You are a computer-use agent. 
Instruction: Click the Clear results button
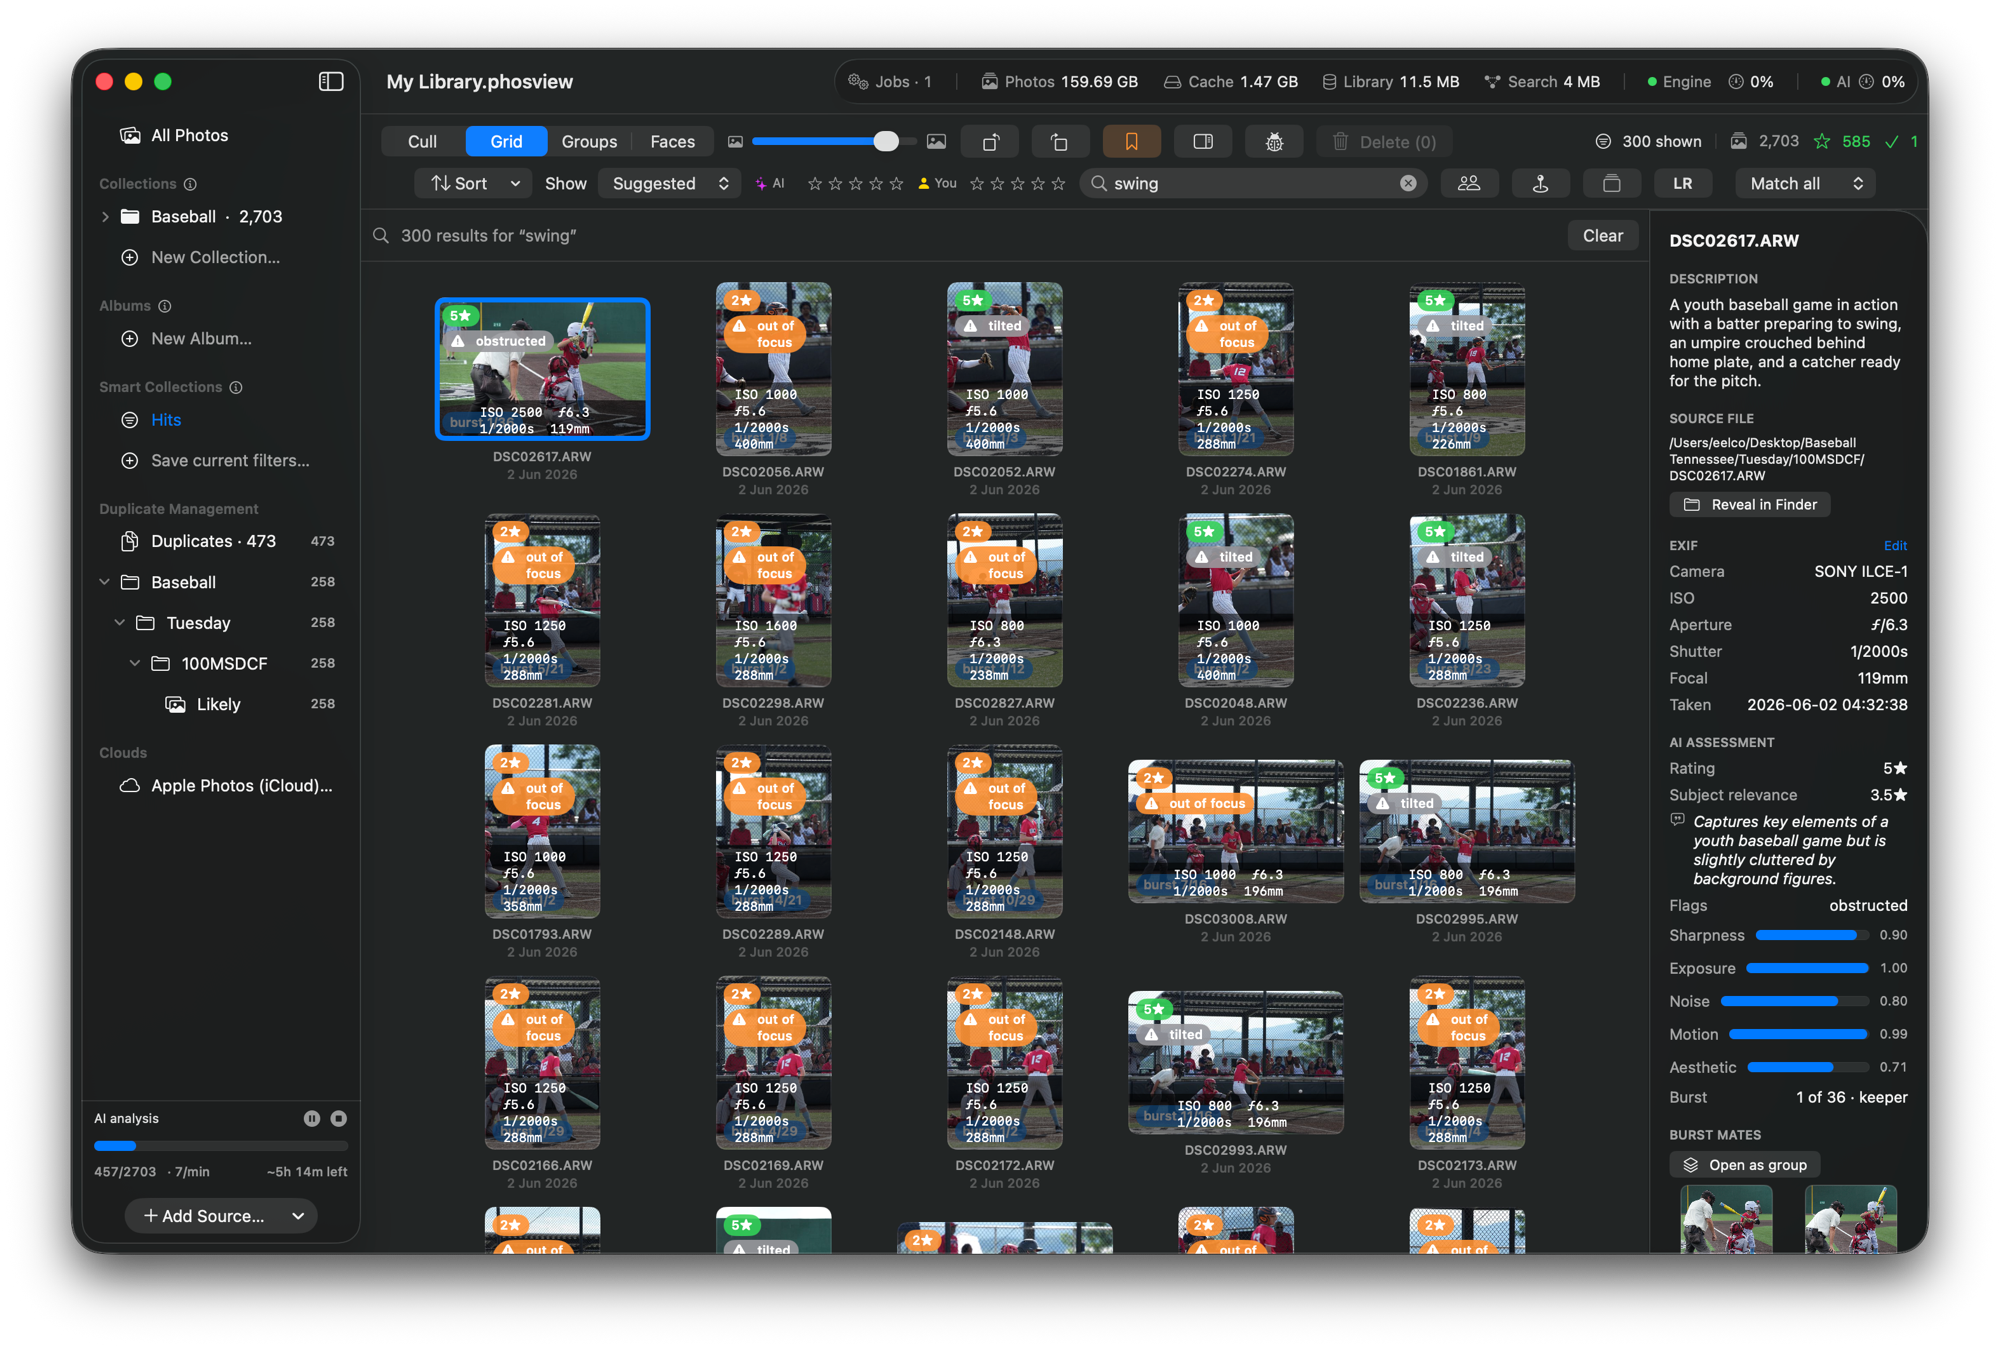(1602, 236)
